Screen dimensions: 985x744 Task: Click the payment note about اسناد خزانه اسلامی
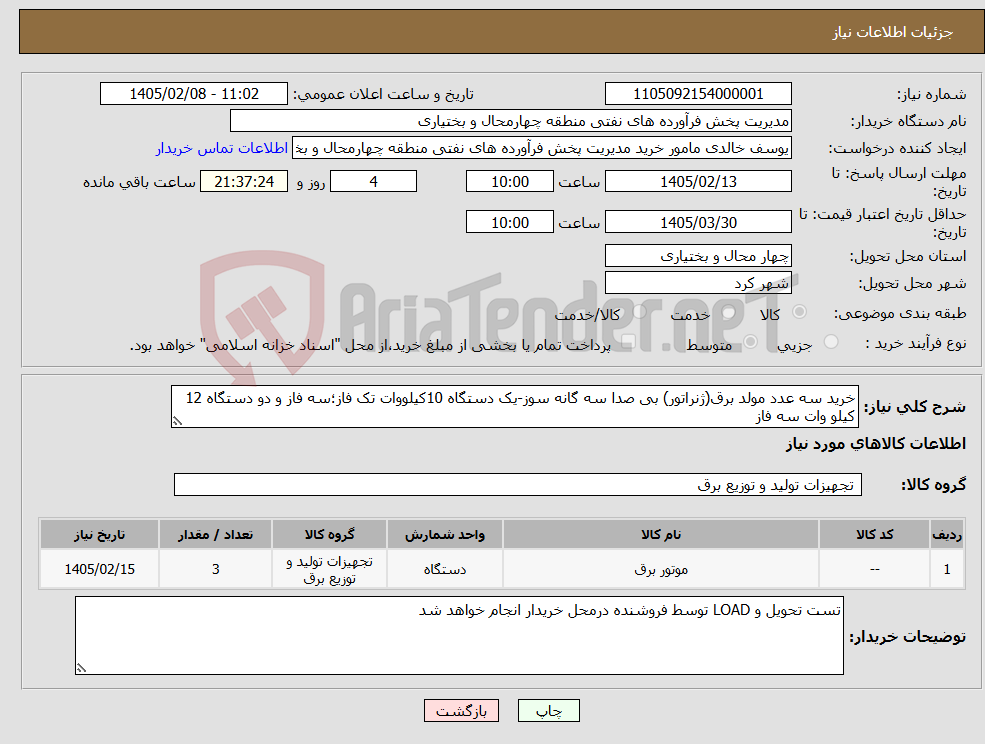click(370, 346)
